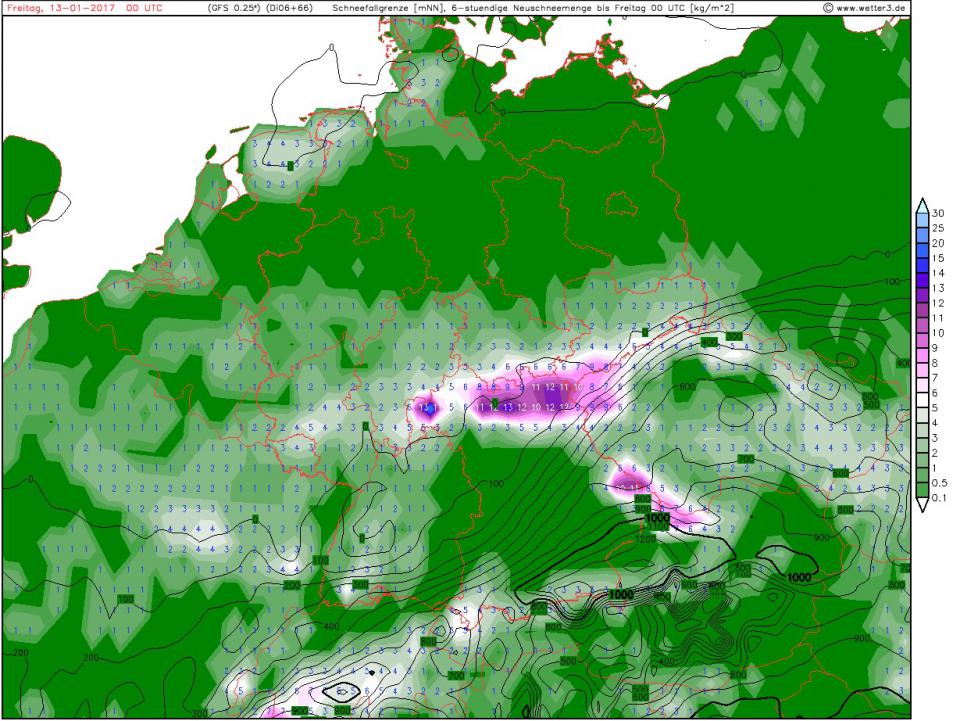Click the upward arrow atop the color scale
The image size is (960, 721).
[922, 204]
